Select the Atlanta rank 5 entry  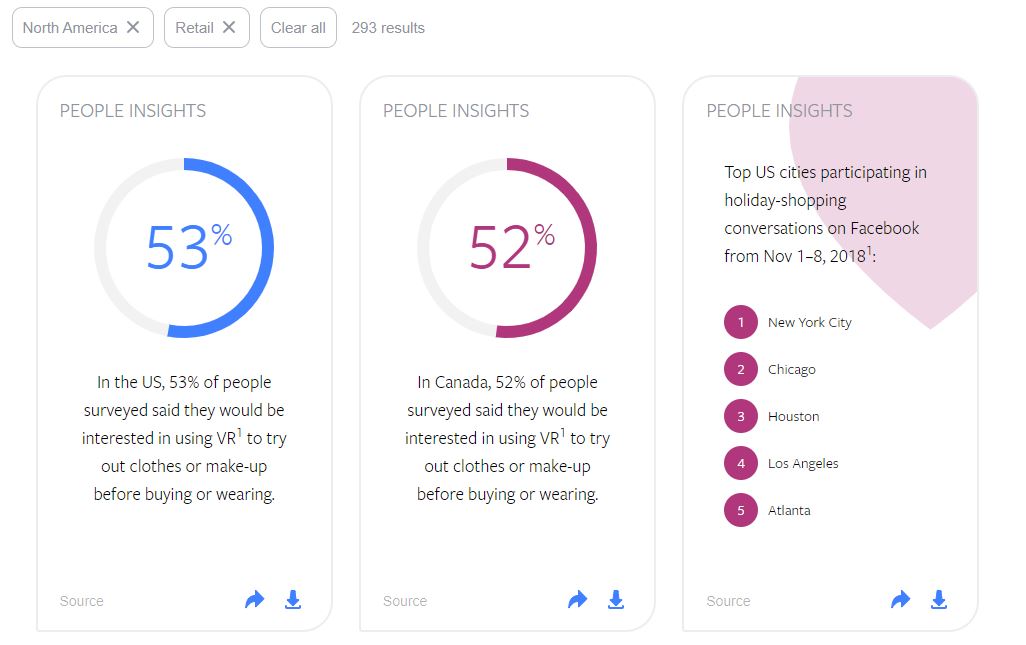767,511
